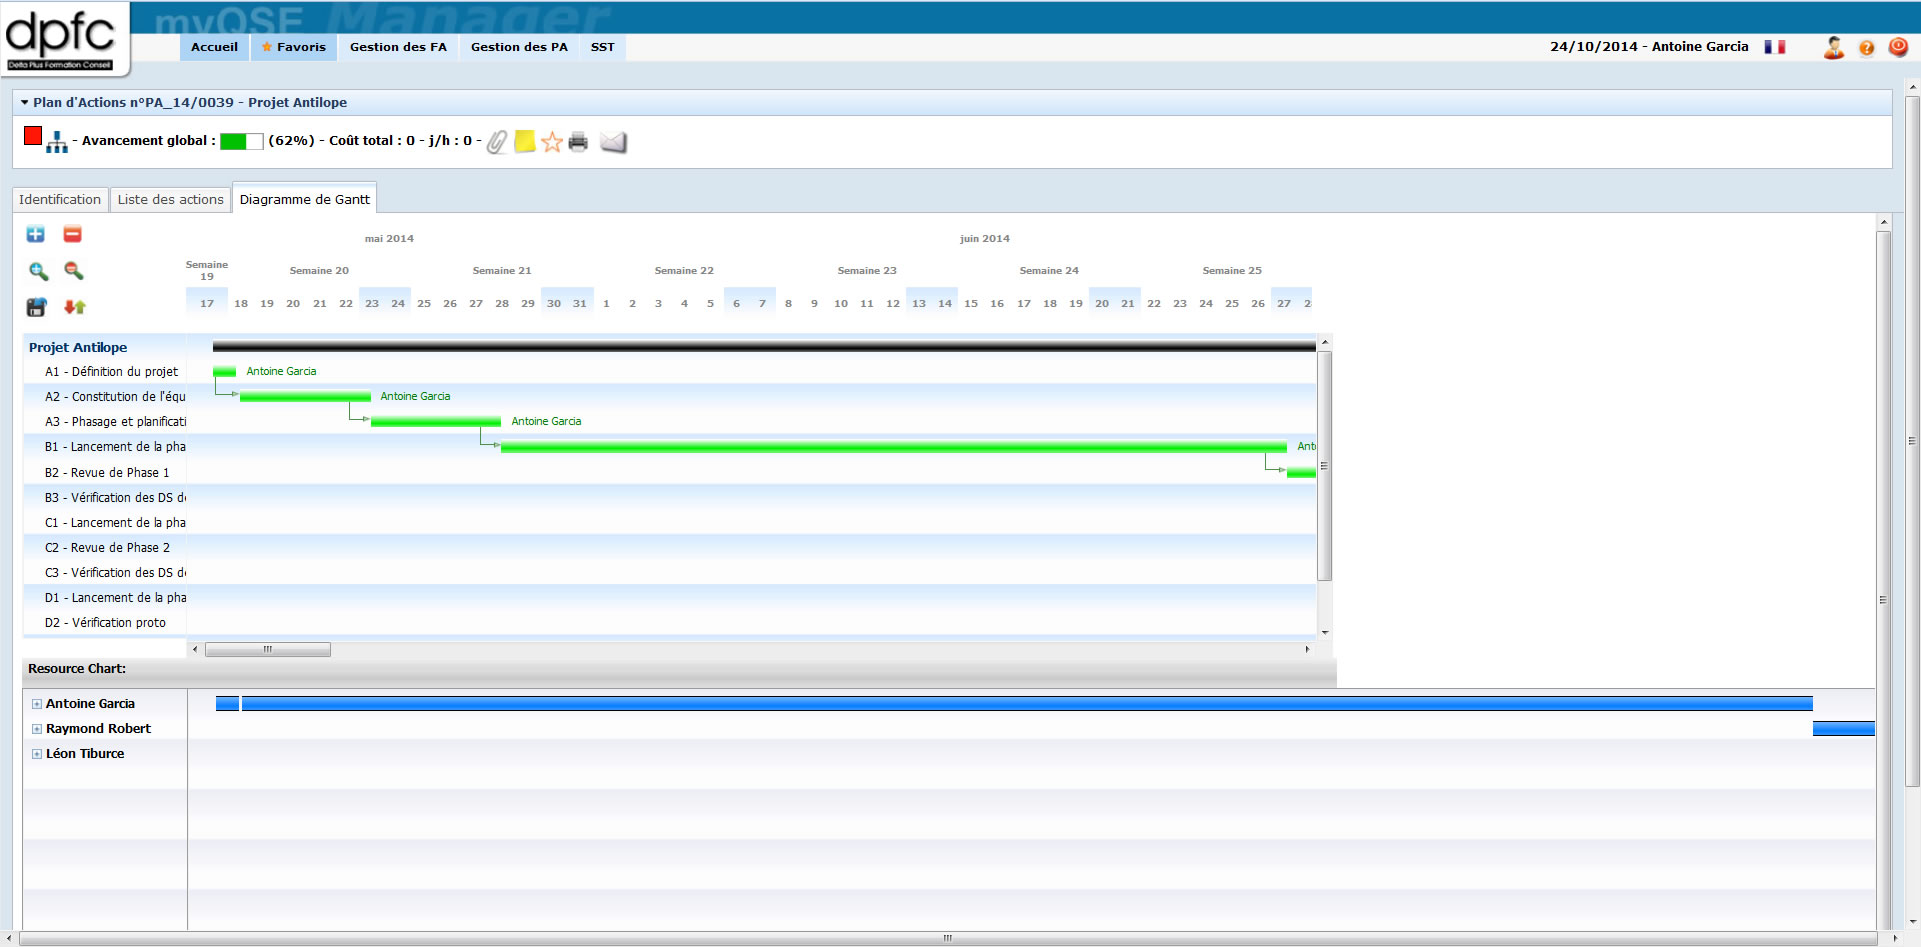Select the Projet Antilope task row

78,348
